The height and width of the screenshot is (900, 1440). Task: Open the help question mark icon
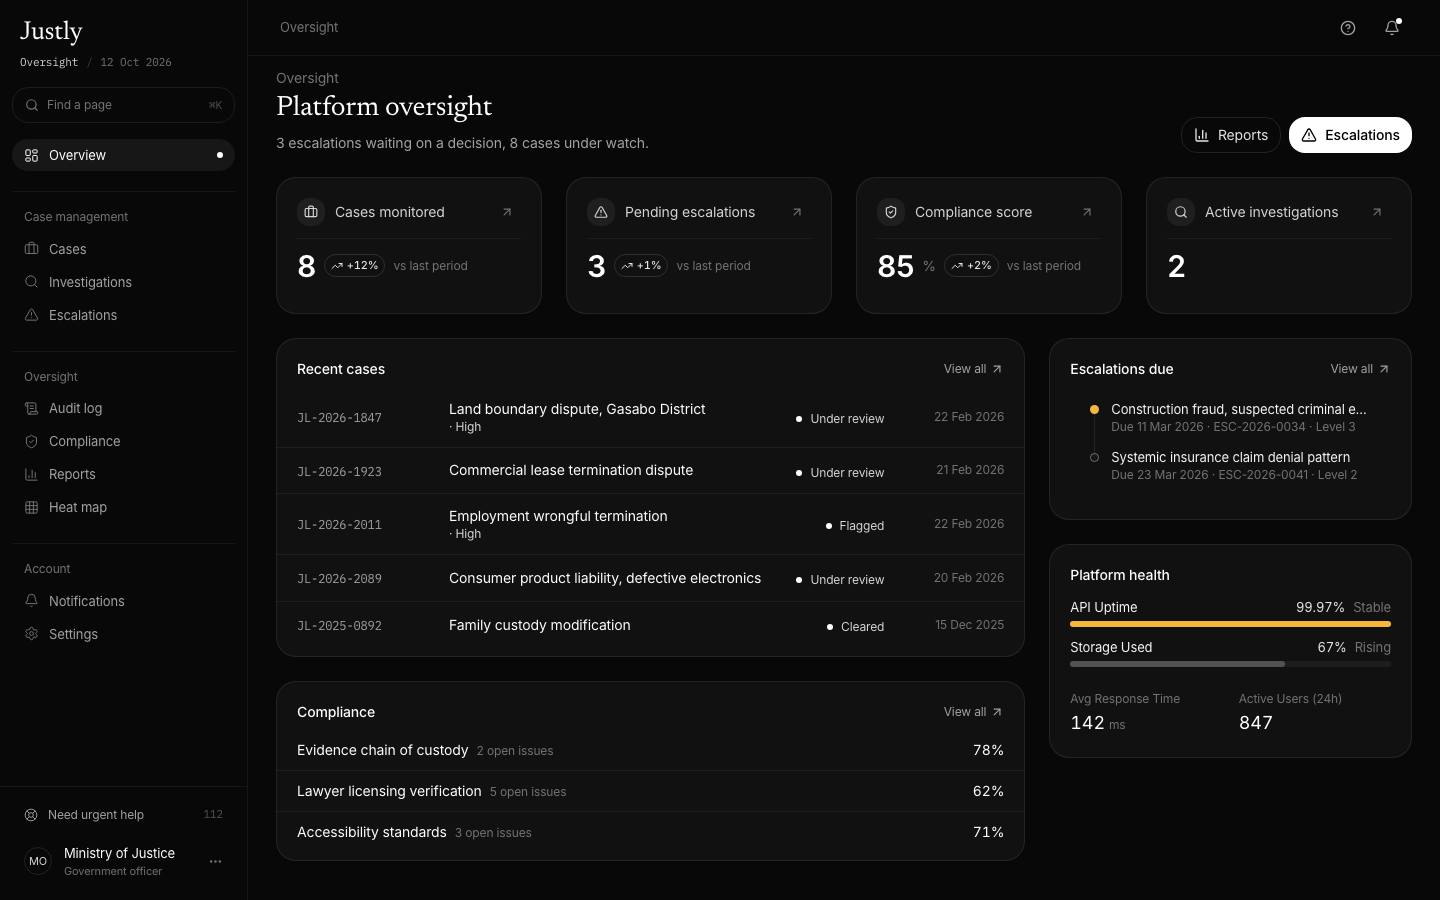(x=1348, y=28)
